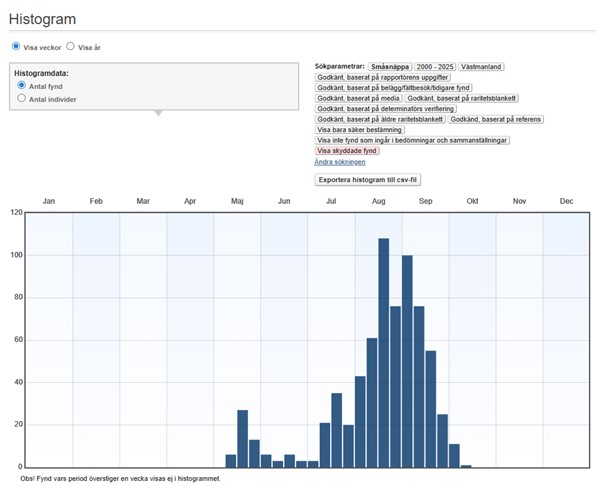Click the "2000 - 2025" parameter tag
Screen dimensions: 602x489
pyautogui.click(x=434, y=66)
